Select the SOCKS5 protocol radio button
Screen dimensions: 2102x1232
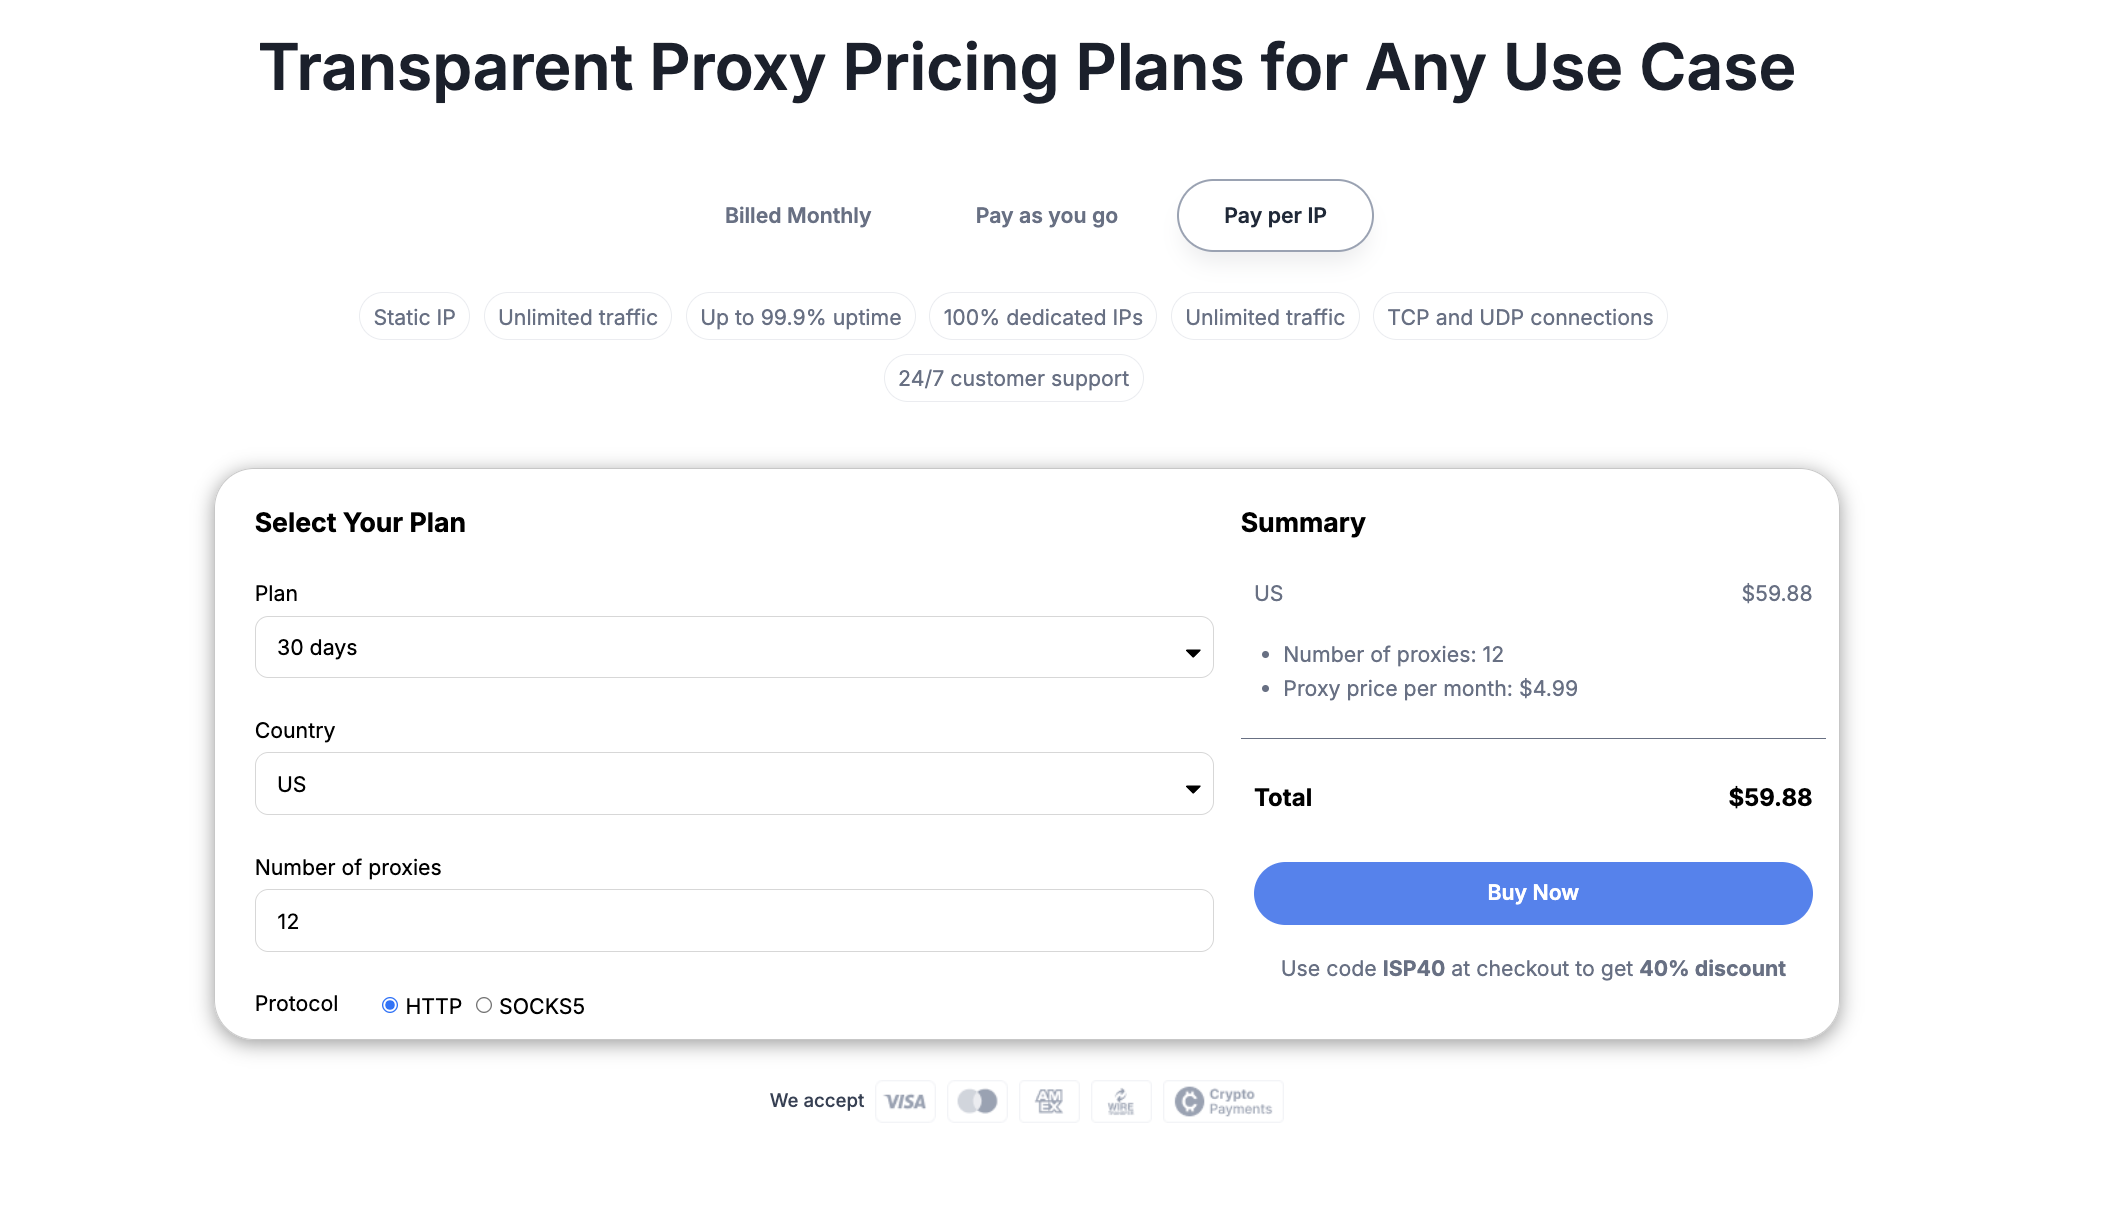coord(484,1005)
